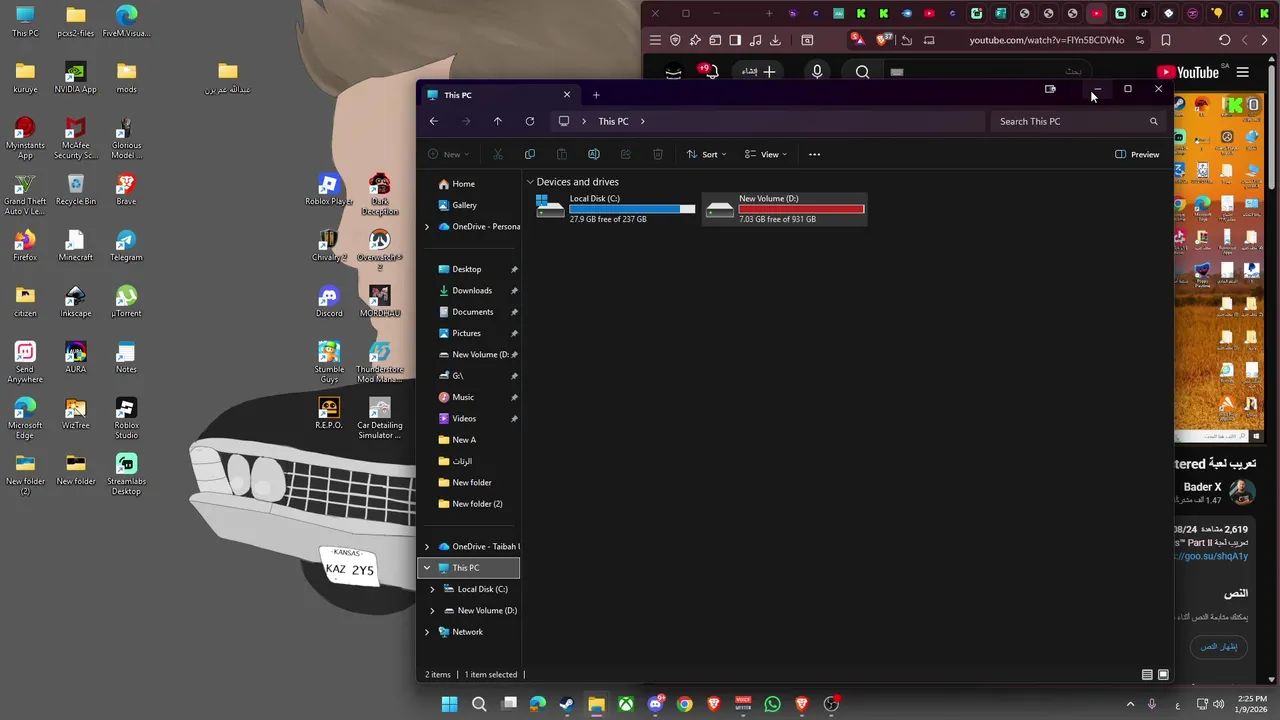Select Local Disk (C:) drive tile
The image size is (1280, 720).
(615, 208)
